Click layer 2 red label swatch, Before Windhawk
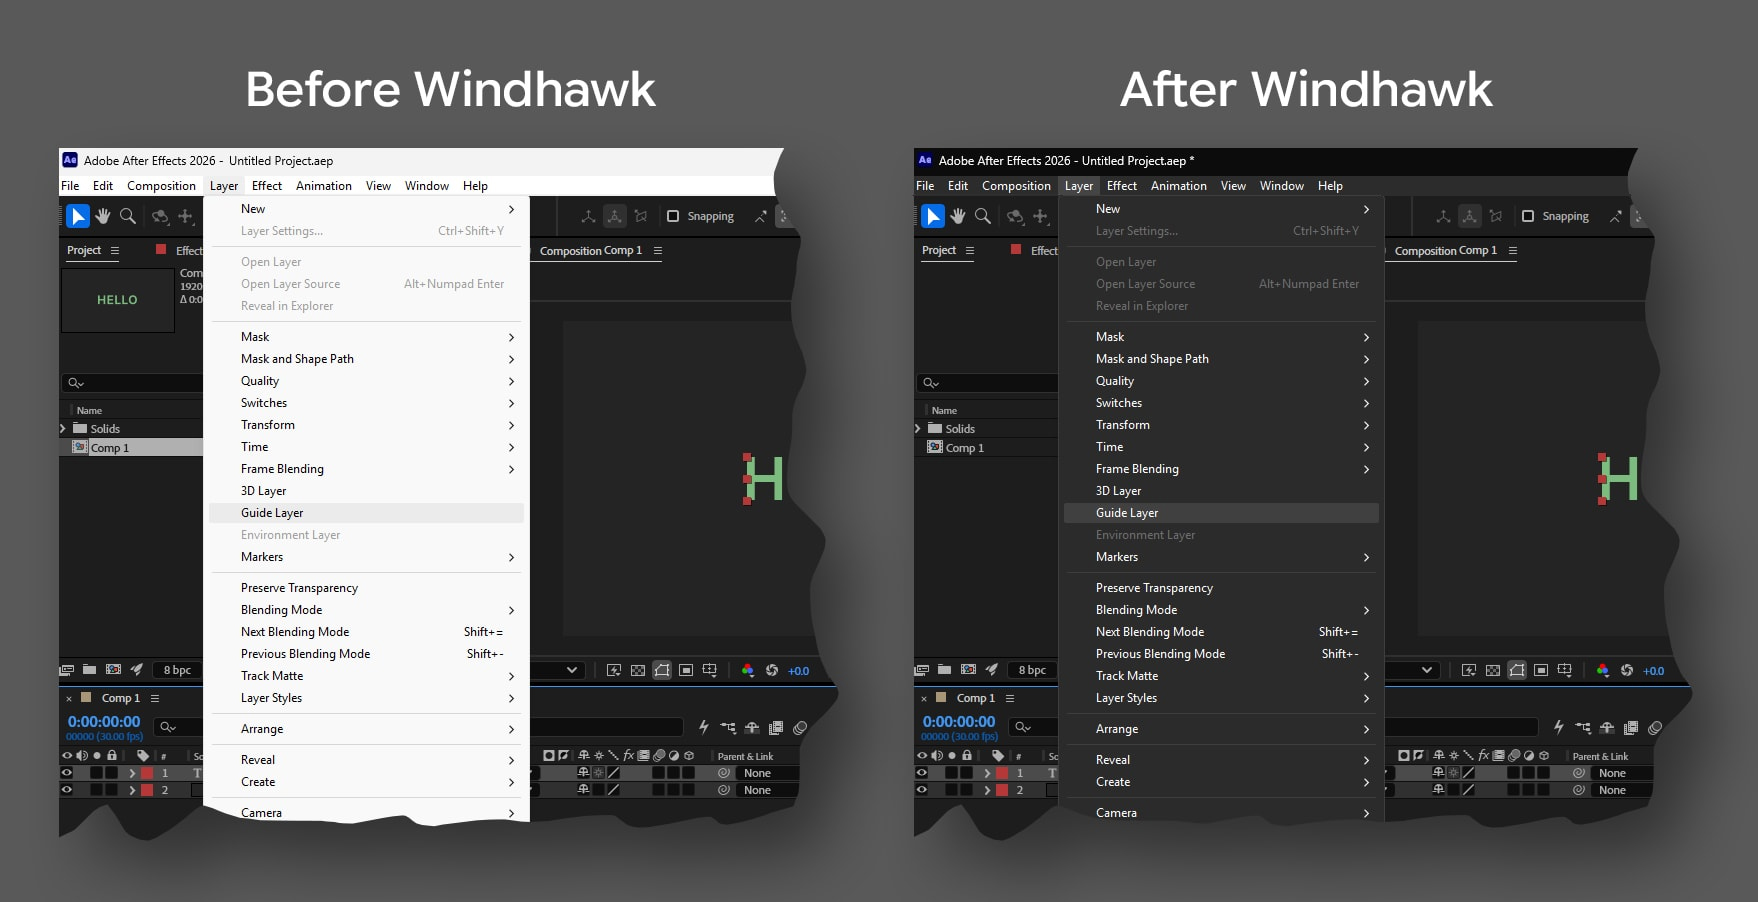 pos(147,790)
